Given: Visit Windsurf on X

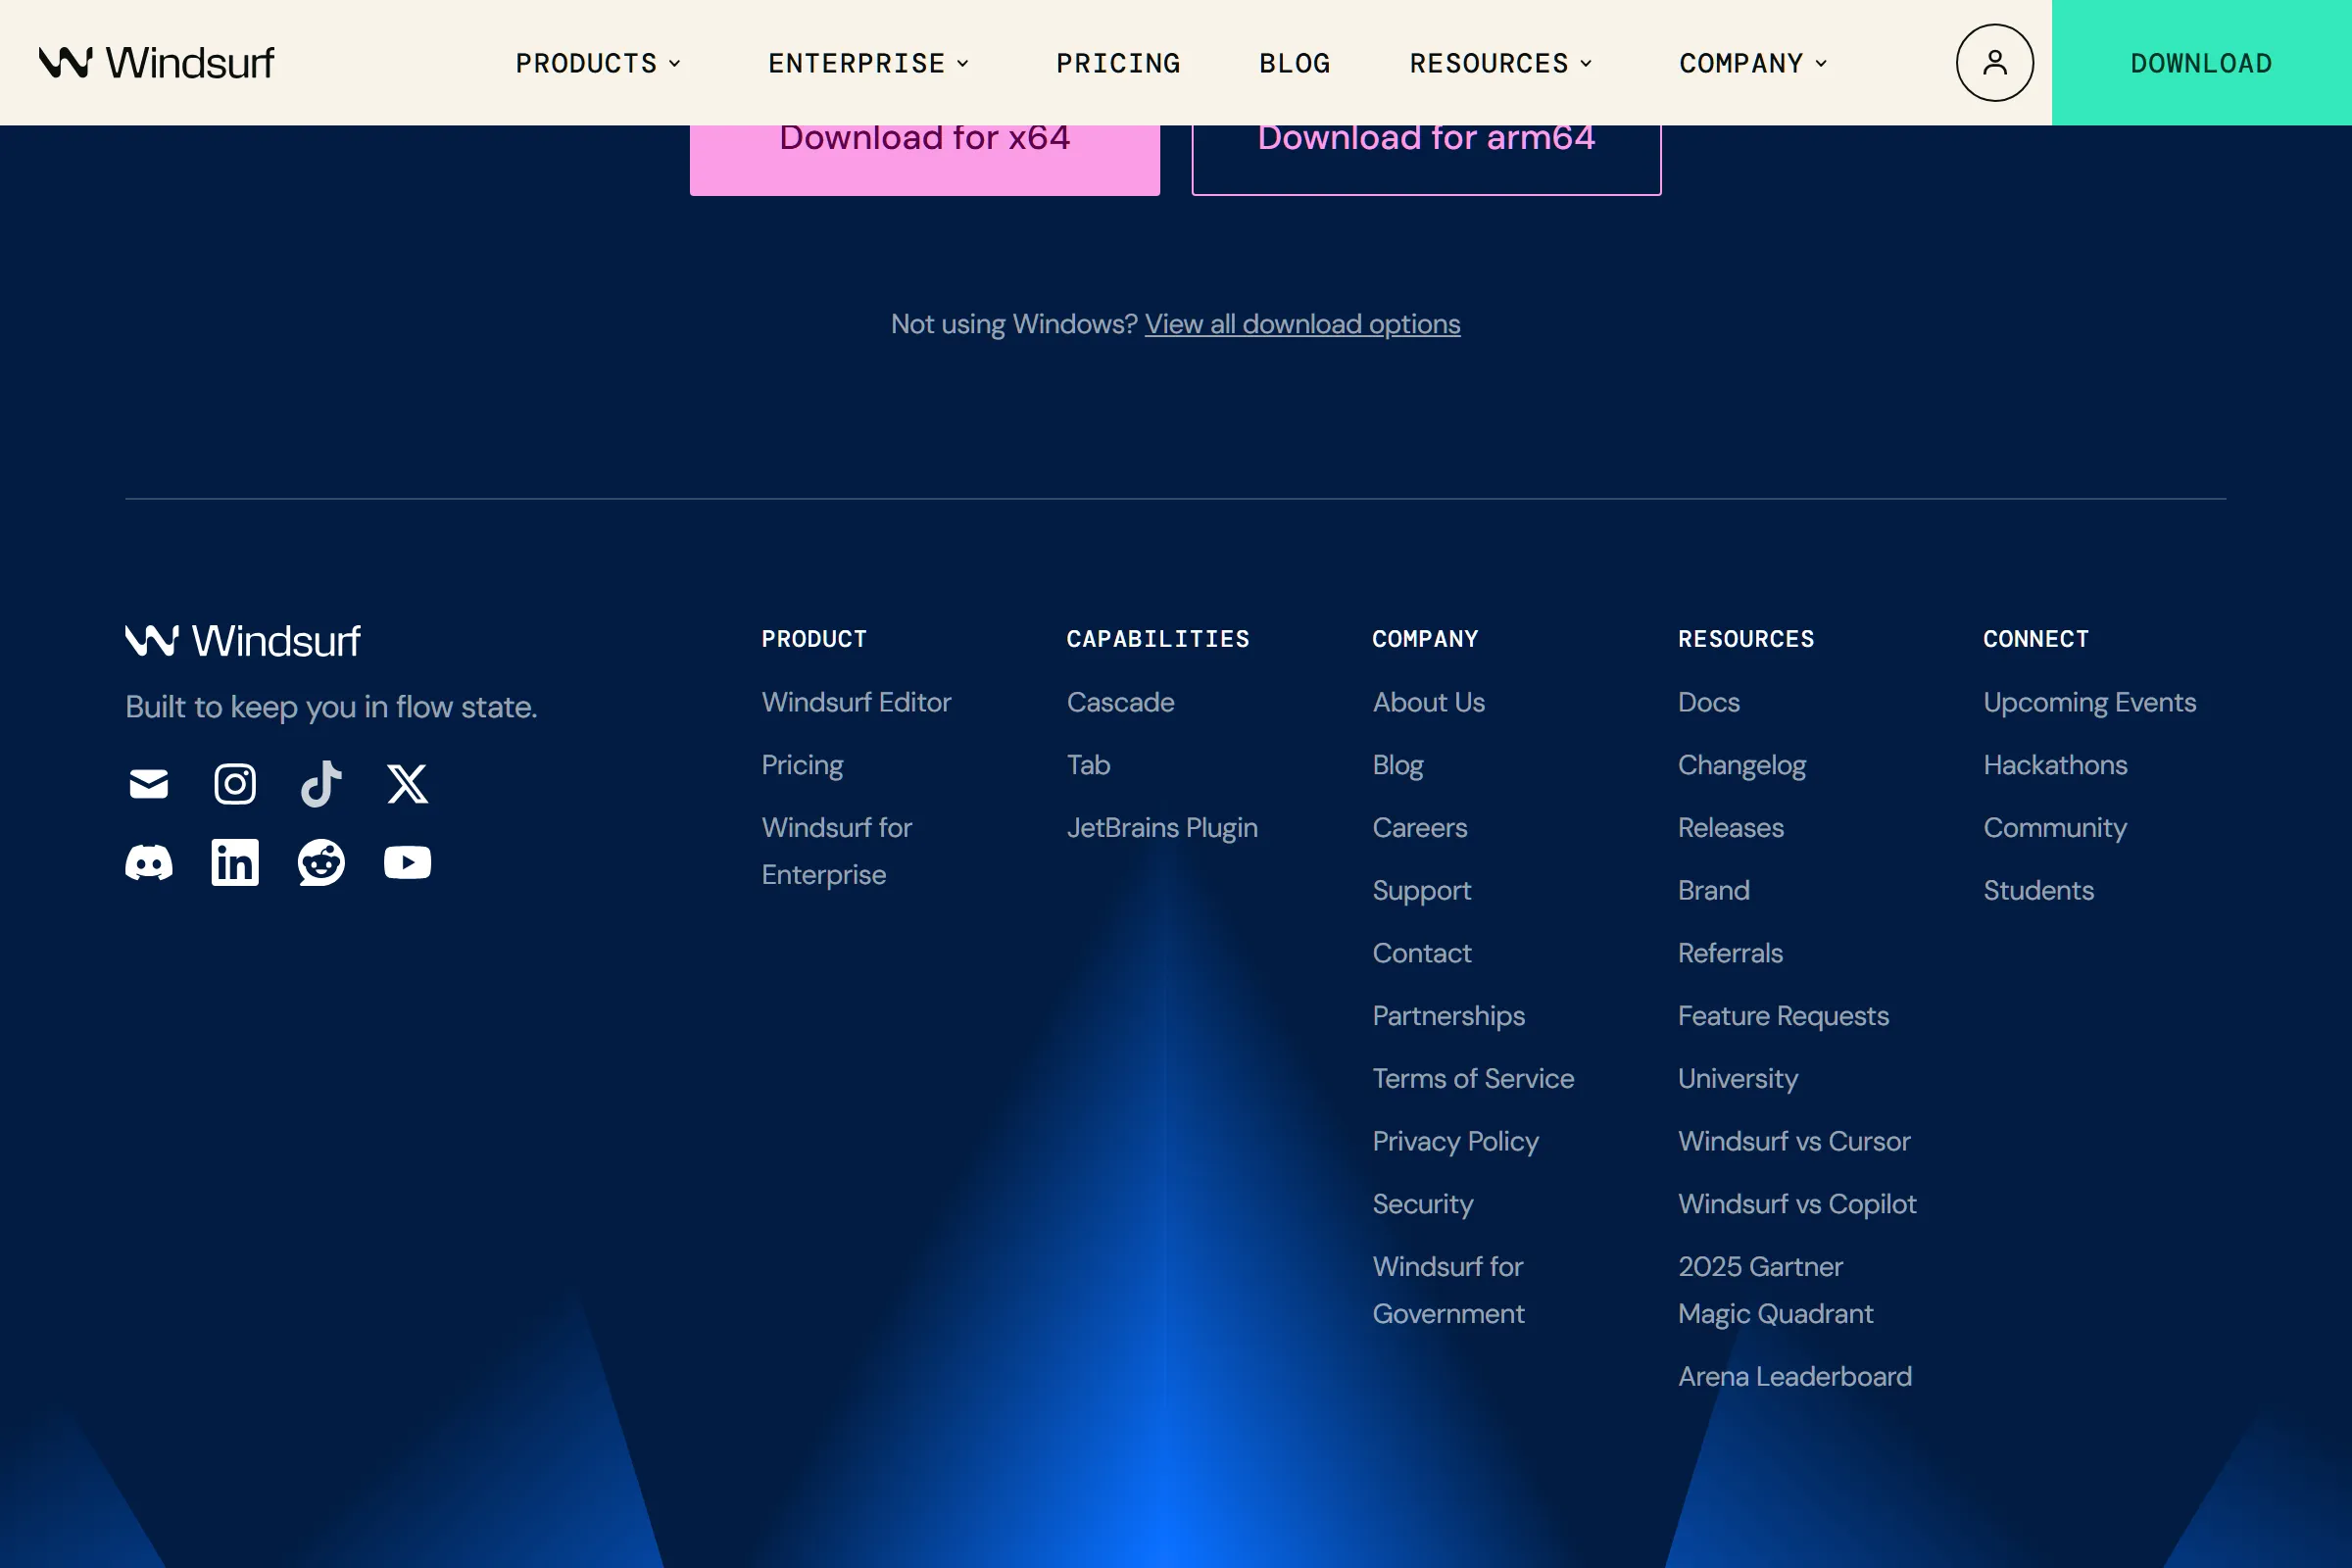Looking at the screenshot, I should pos(407,784).
